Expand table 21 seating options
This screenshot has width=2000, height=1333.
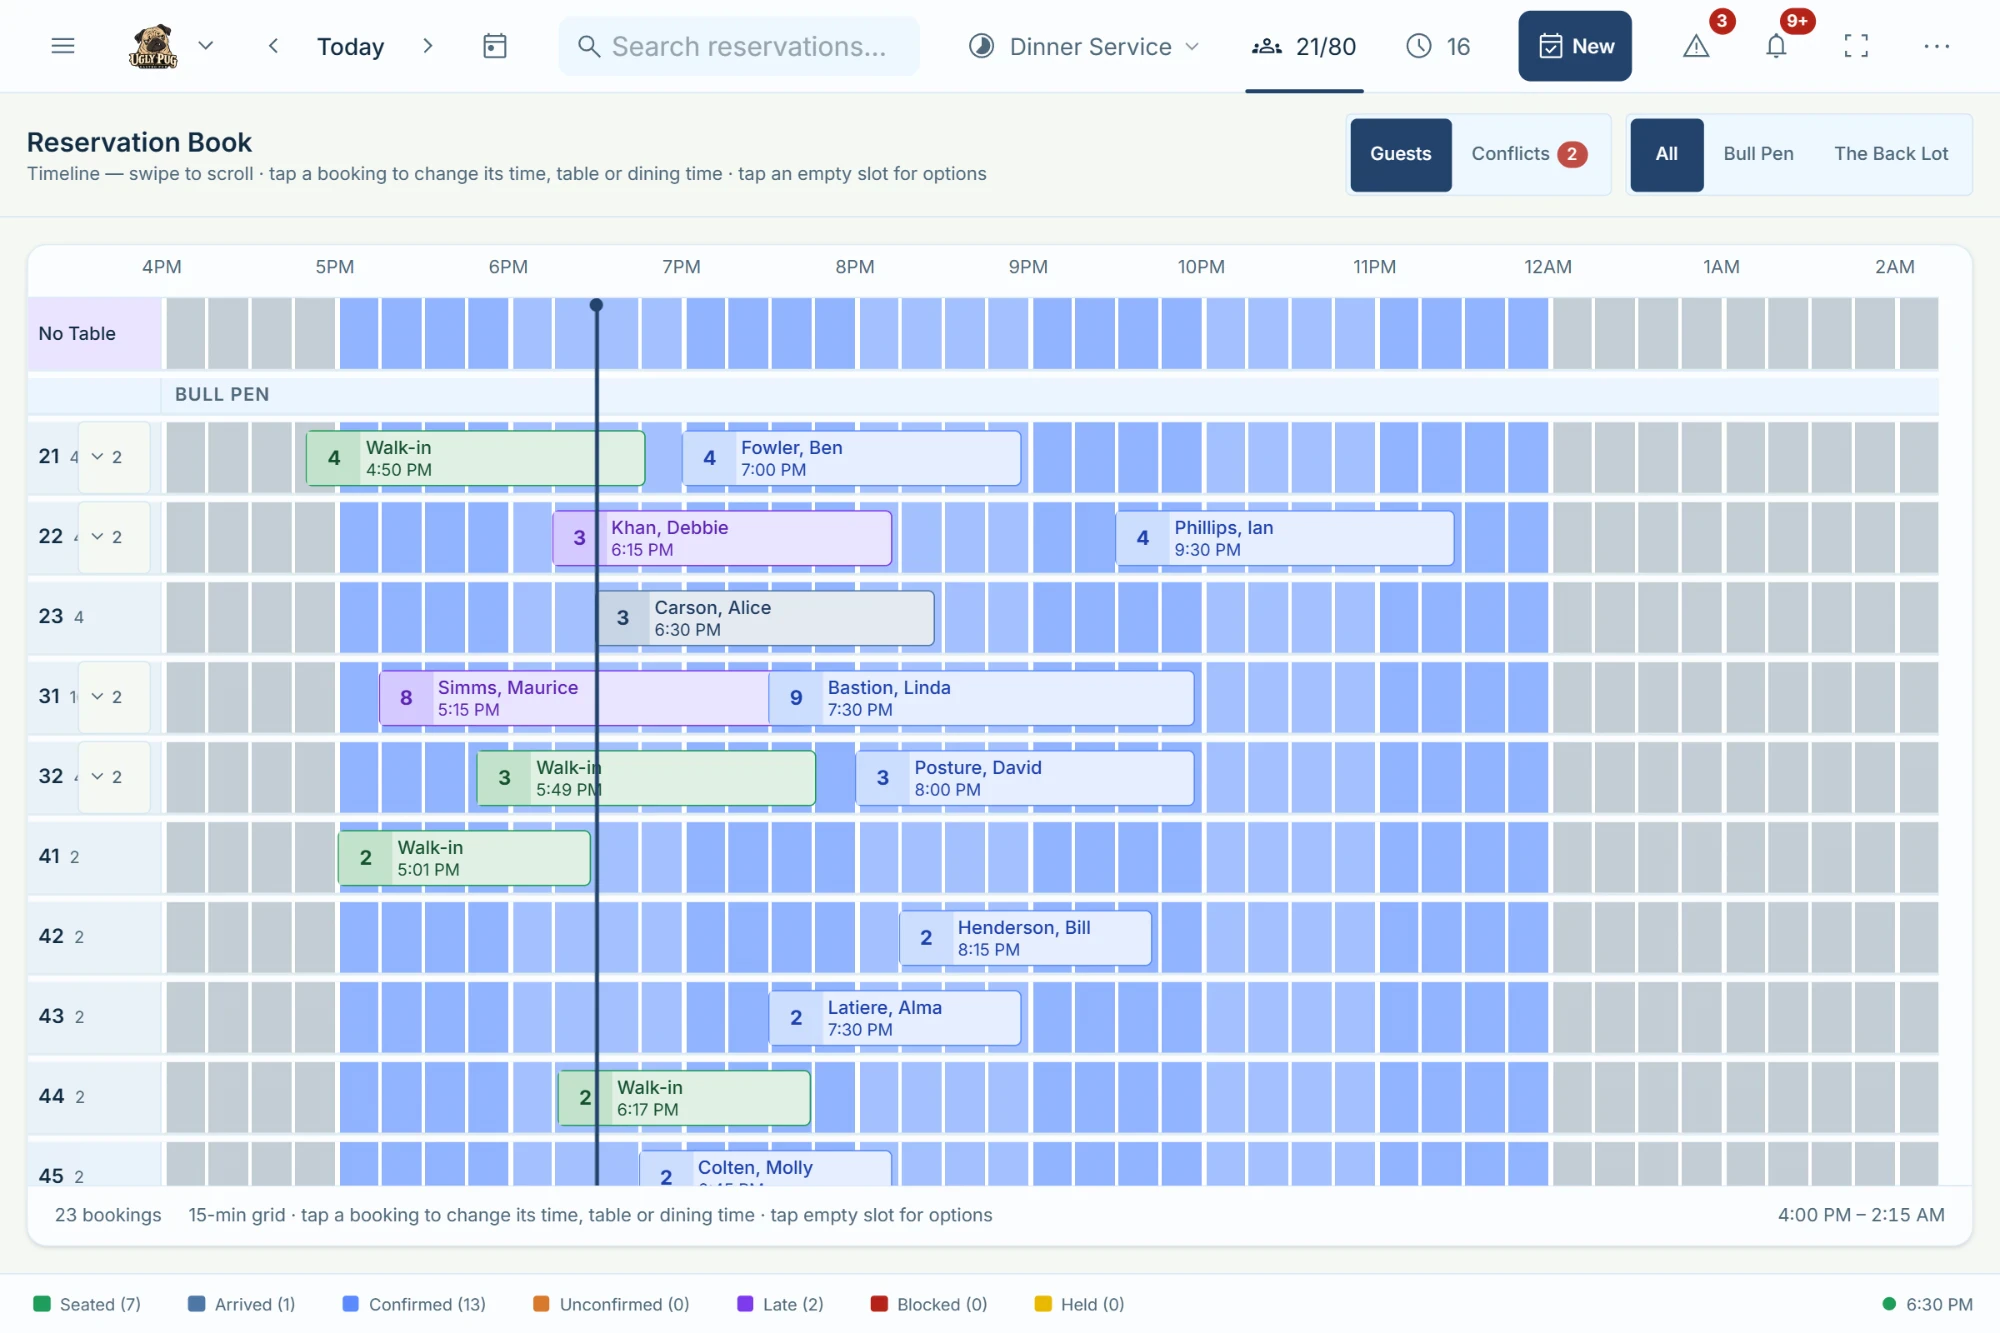(114, 457)
